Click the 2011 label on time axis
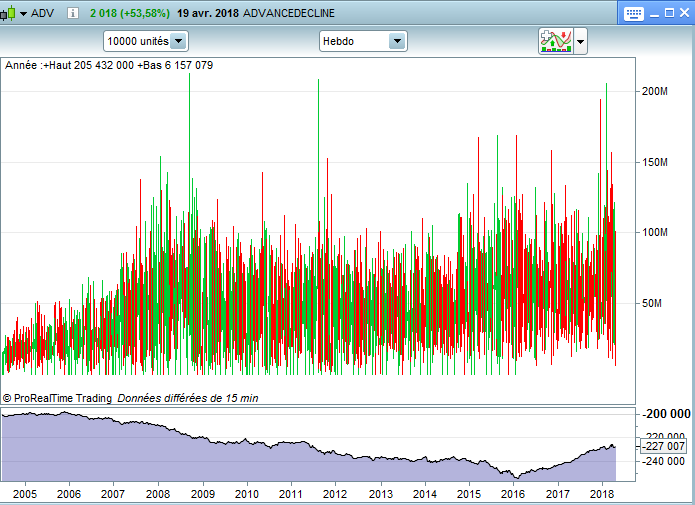The width and height of the screenshot is (695, 505). click(x=291, y=494)
